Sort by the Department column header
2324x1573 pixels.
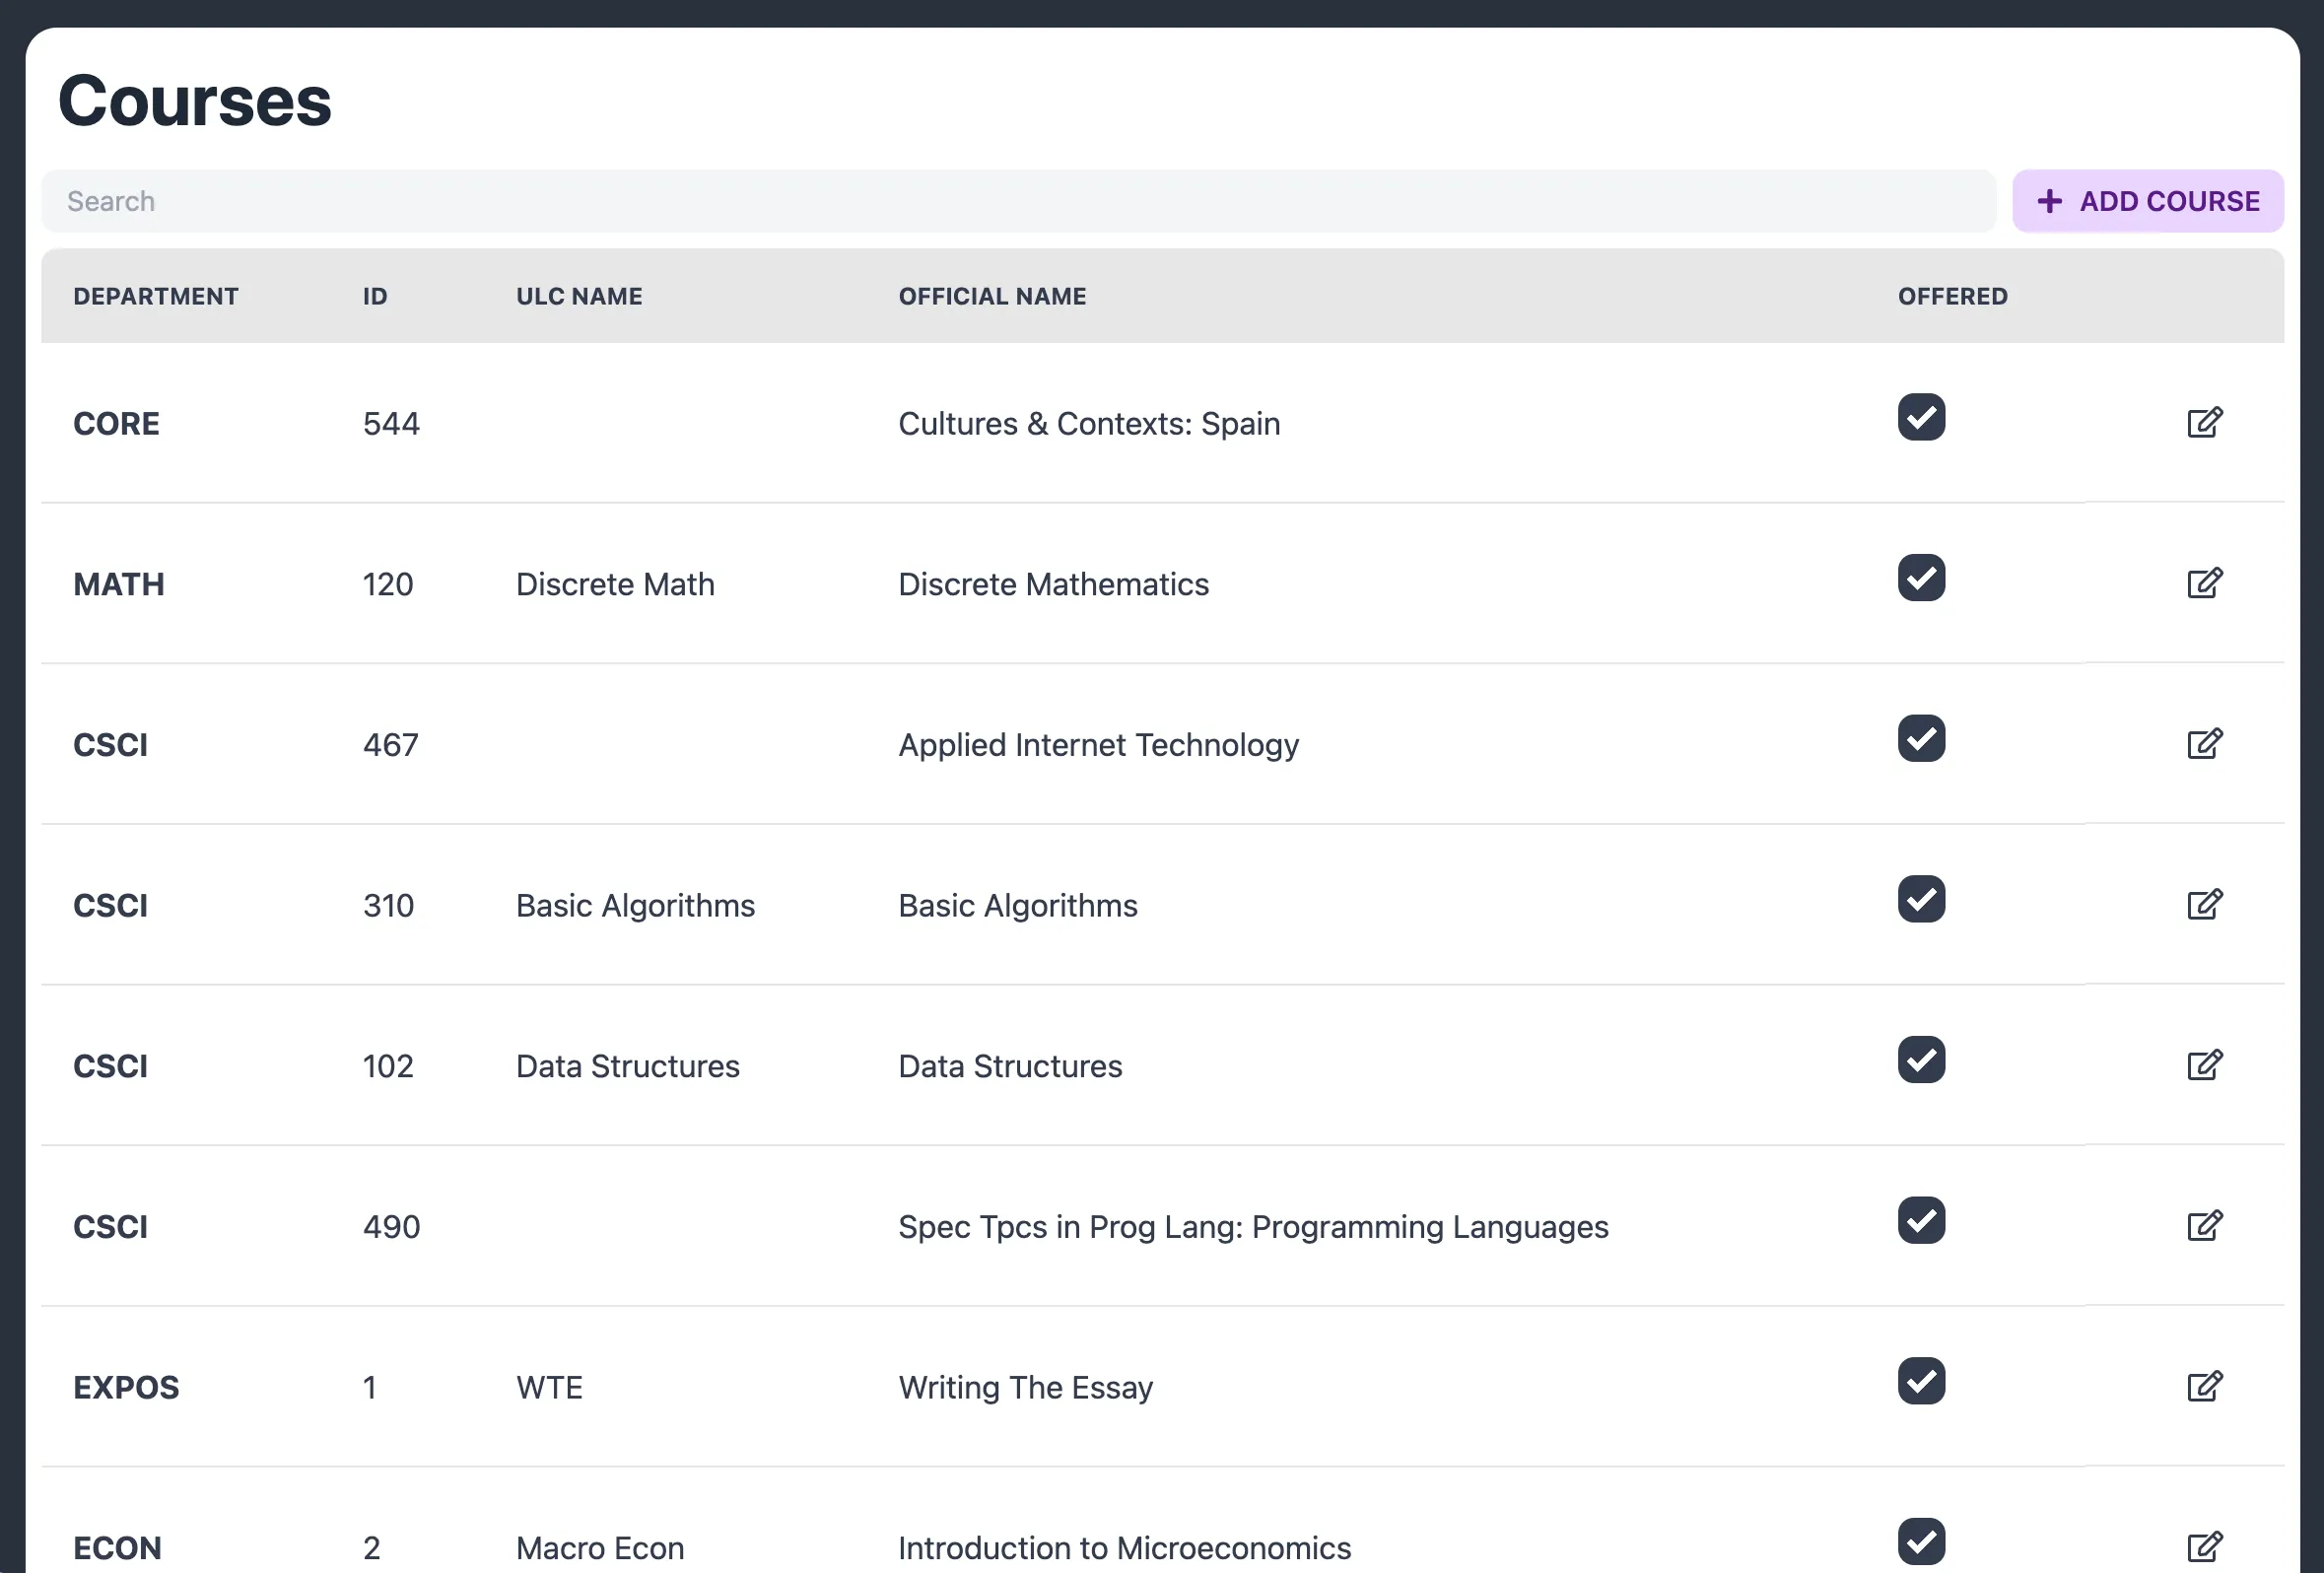(156, 296)
